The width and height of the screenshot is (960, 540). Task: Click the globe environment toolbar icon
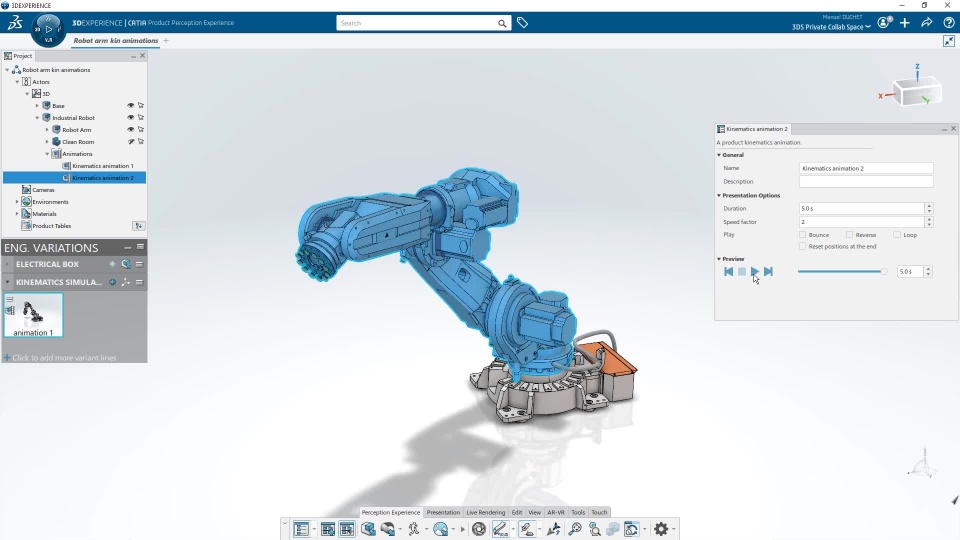click(x=440, y=529)
